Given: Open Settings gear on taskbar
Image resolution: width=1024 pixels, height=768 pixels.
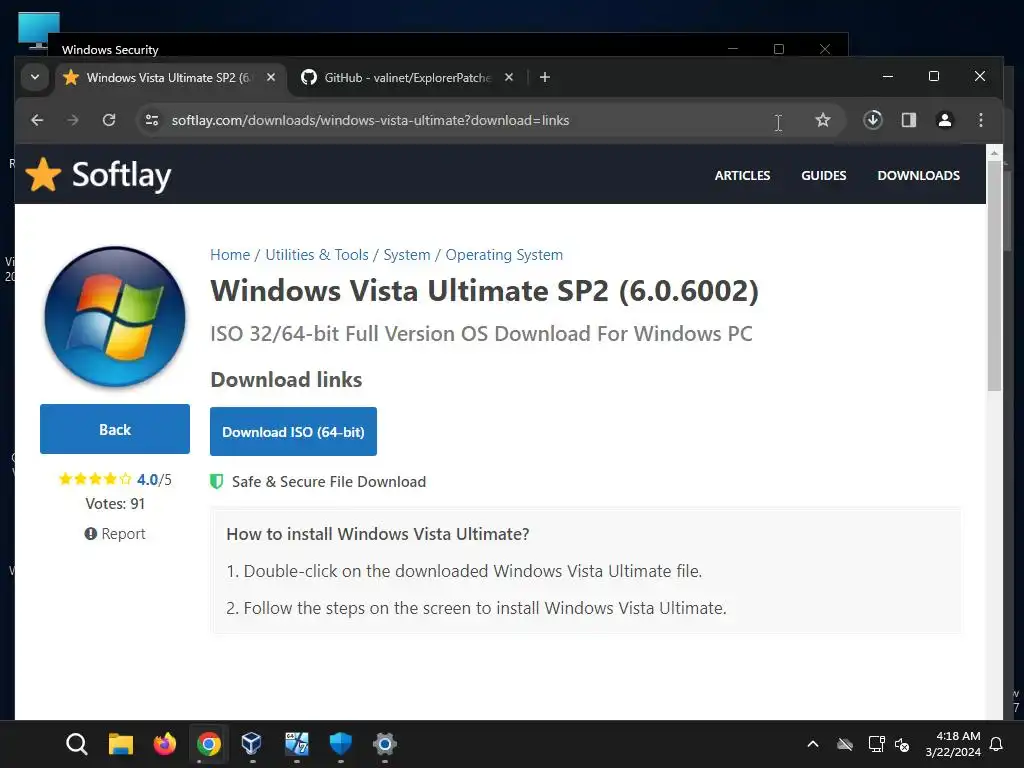Looking at the screenshot, I should pyautogui.click(x=385, y=744).
